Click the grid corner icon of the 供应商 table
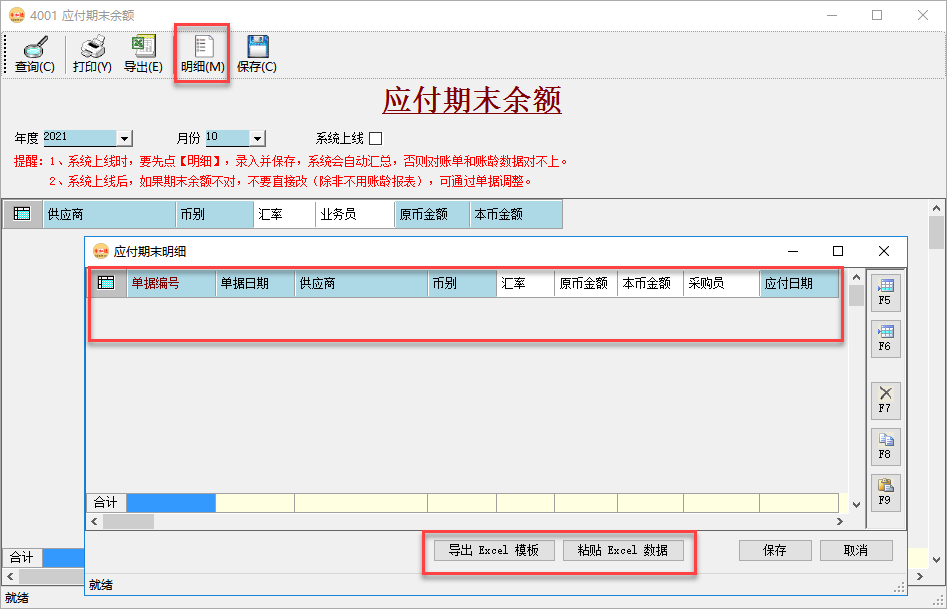Image resolution: width=947 pixels, height=609 pixels. [21, 213]
